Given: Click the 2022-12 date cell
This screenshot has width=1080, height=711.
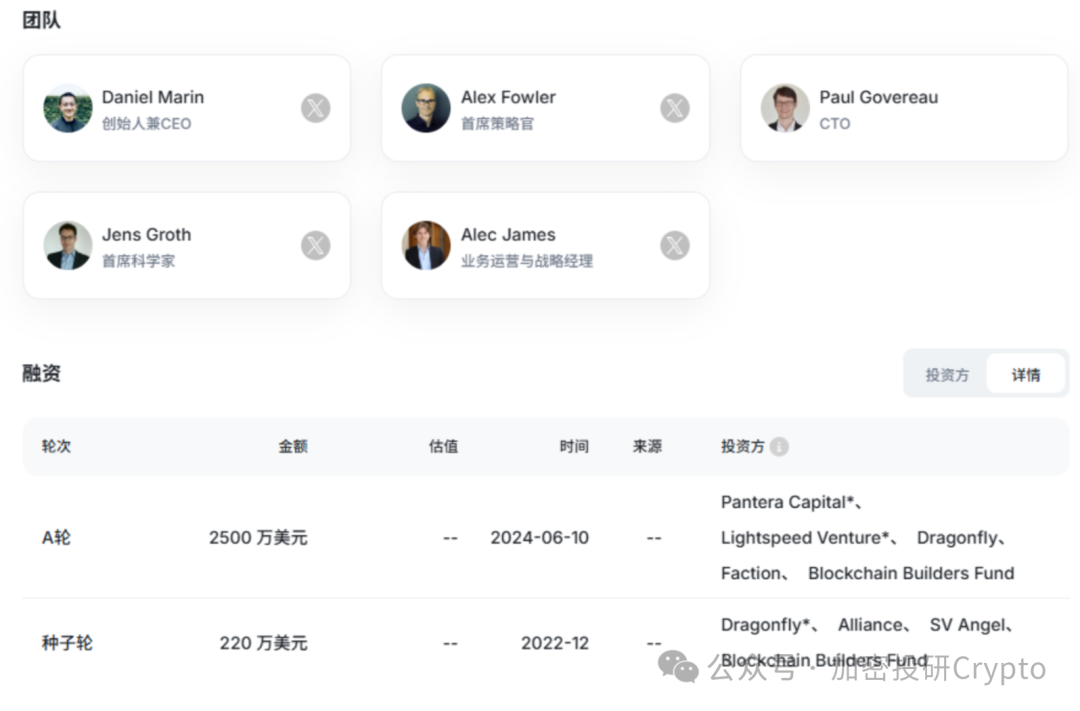Looking at the screenshot, I should coord(555,643).
